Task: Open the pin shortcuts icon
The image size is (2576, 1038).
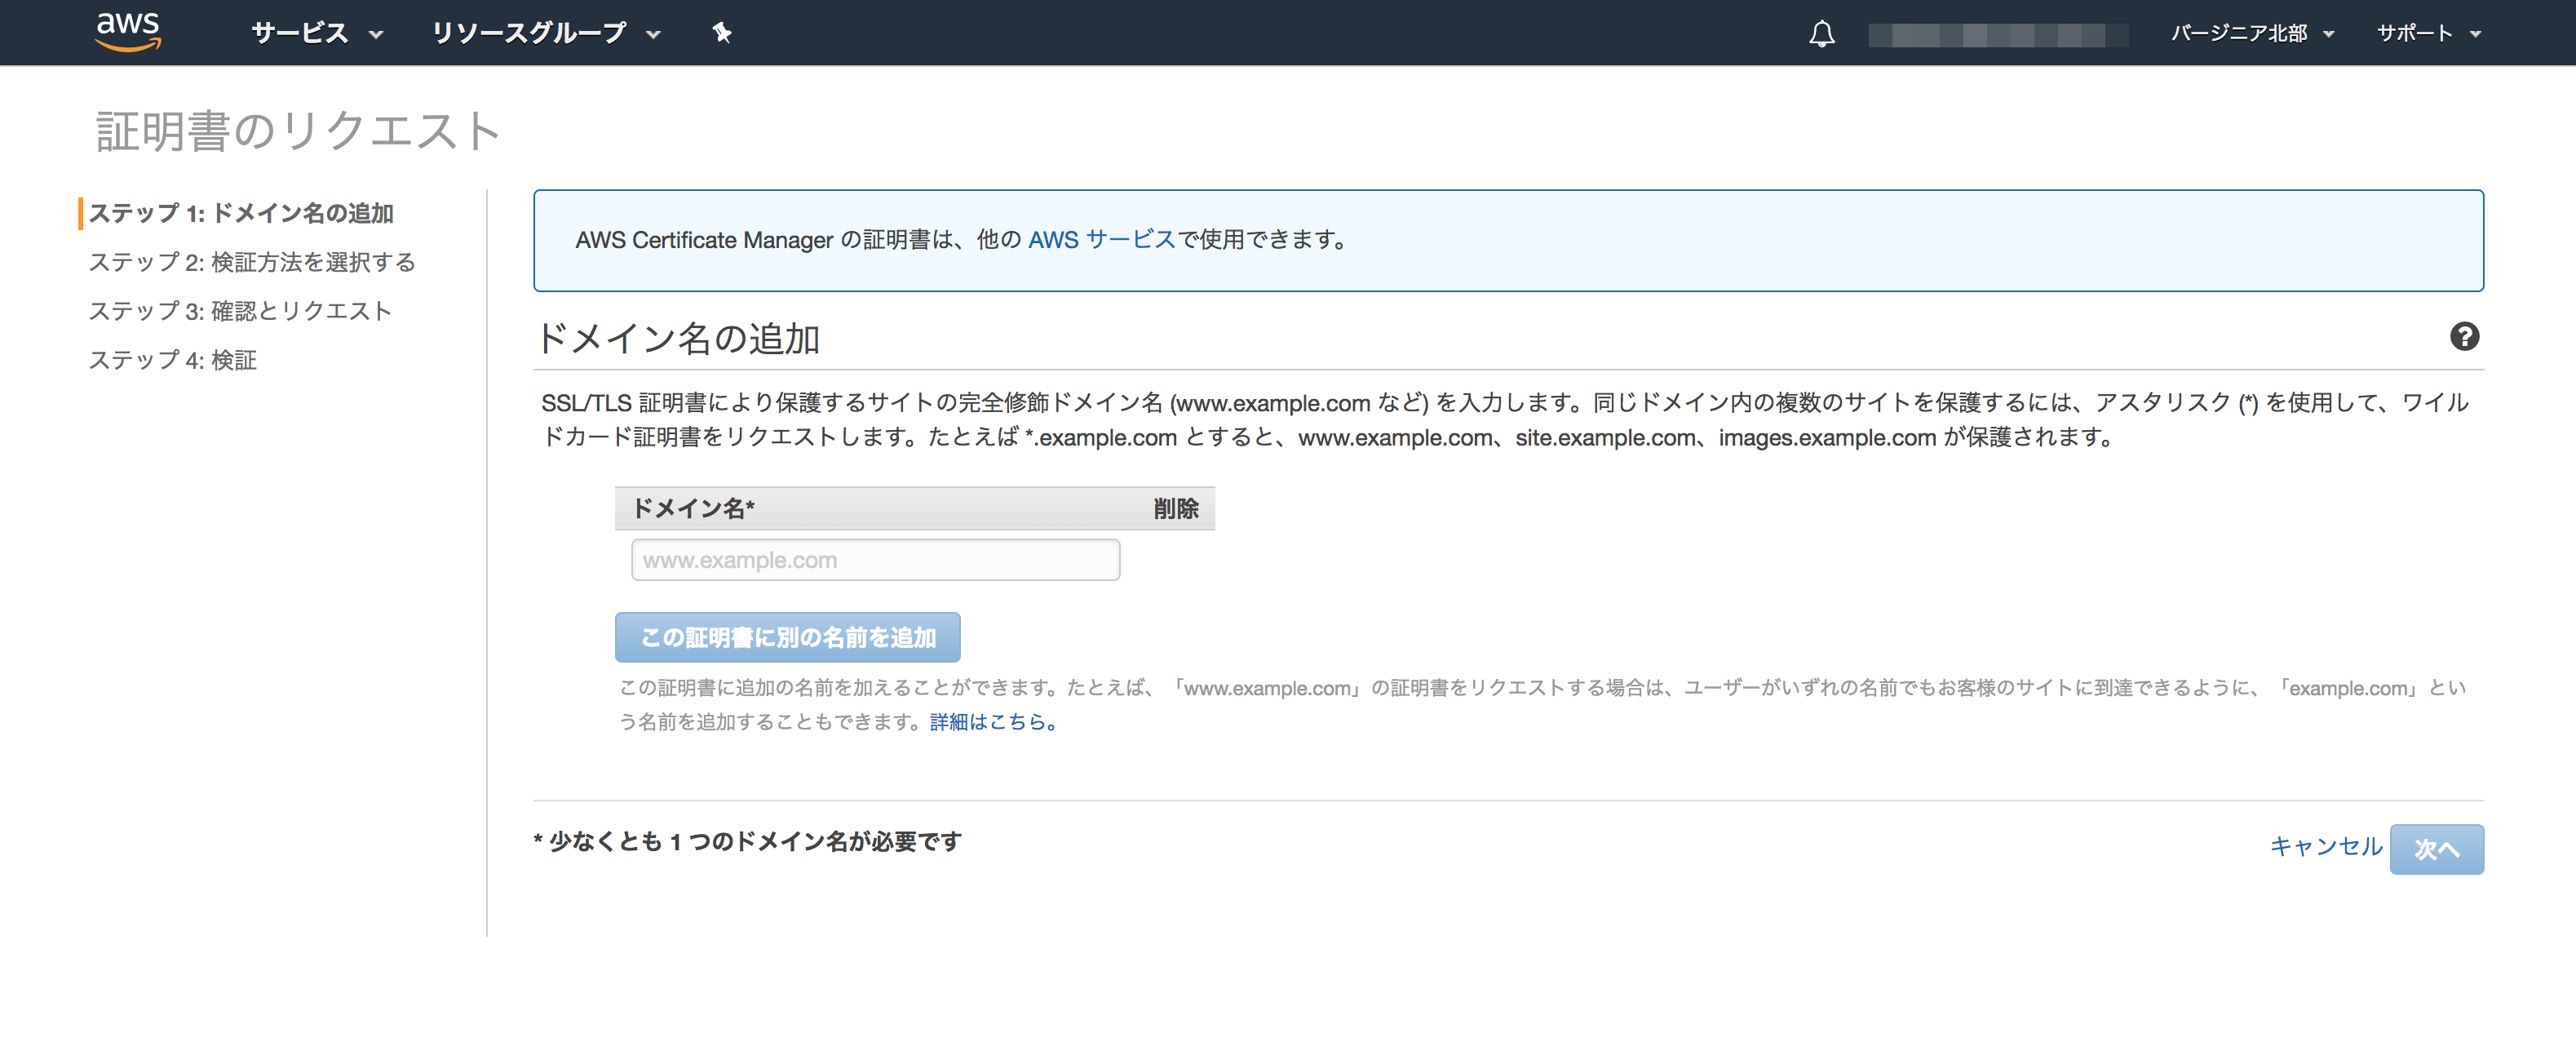Action: (x=722, y=33)
